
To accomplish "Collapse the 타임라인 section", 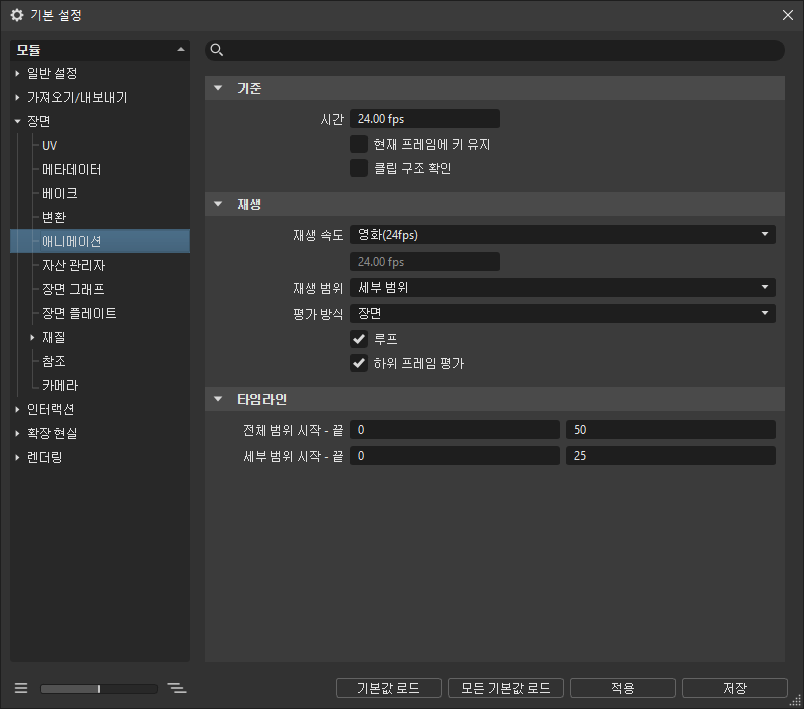I will coord(218,399).
